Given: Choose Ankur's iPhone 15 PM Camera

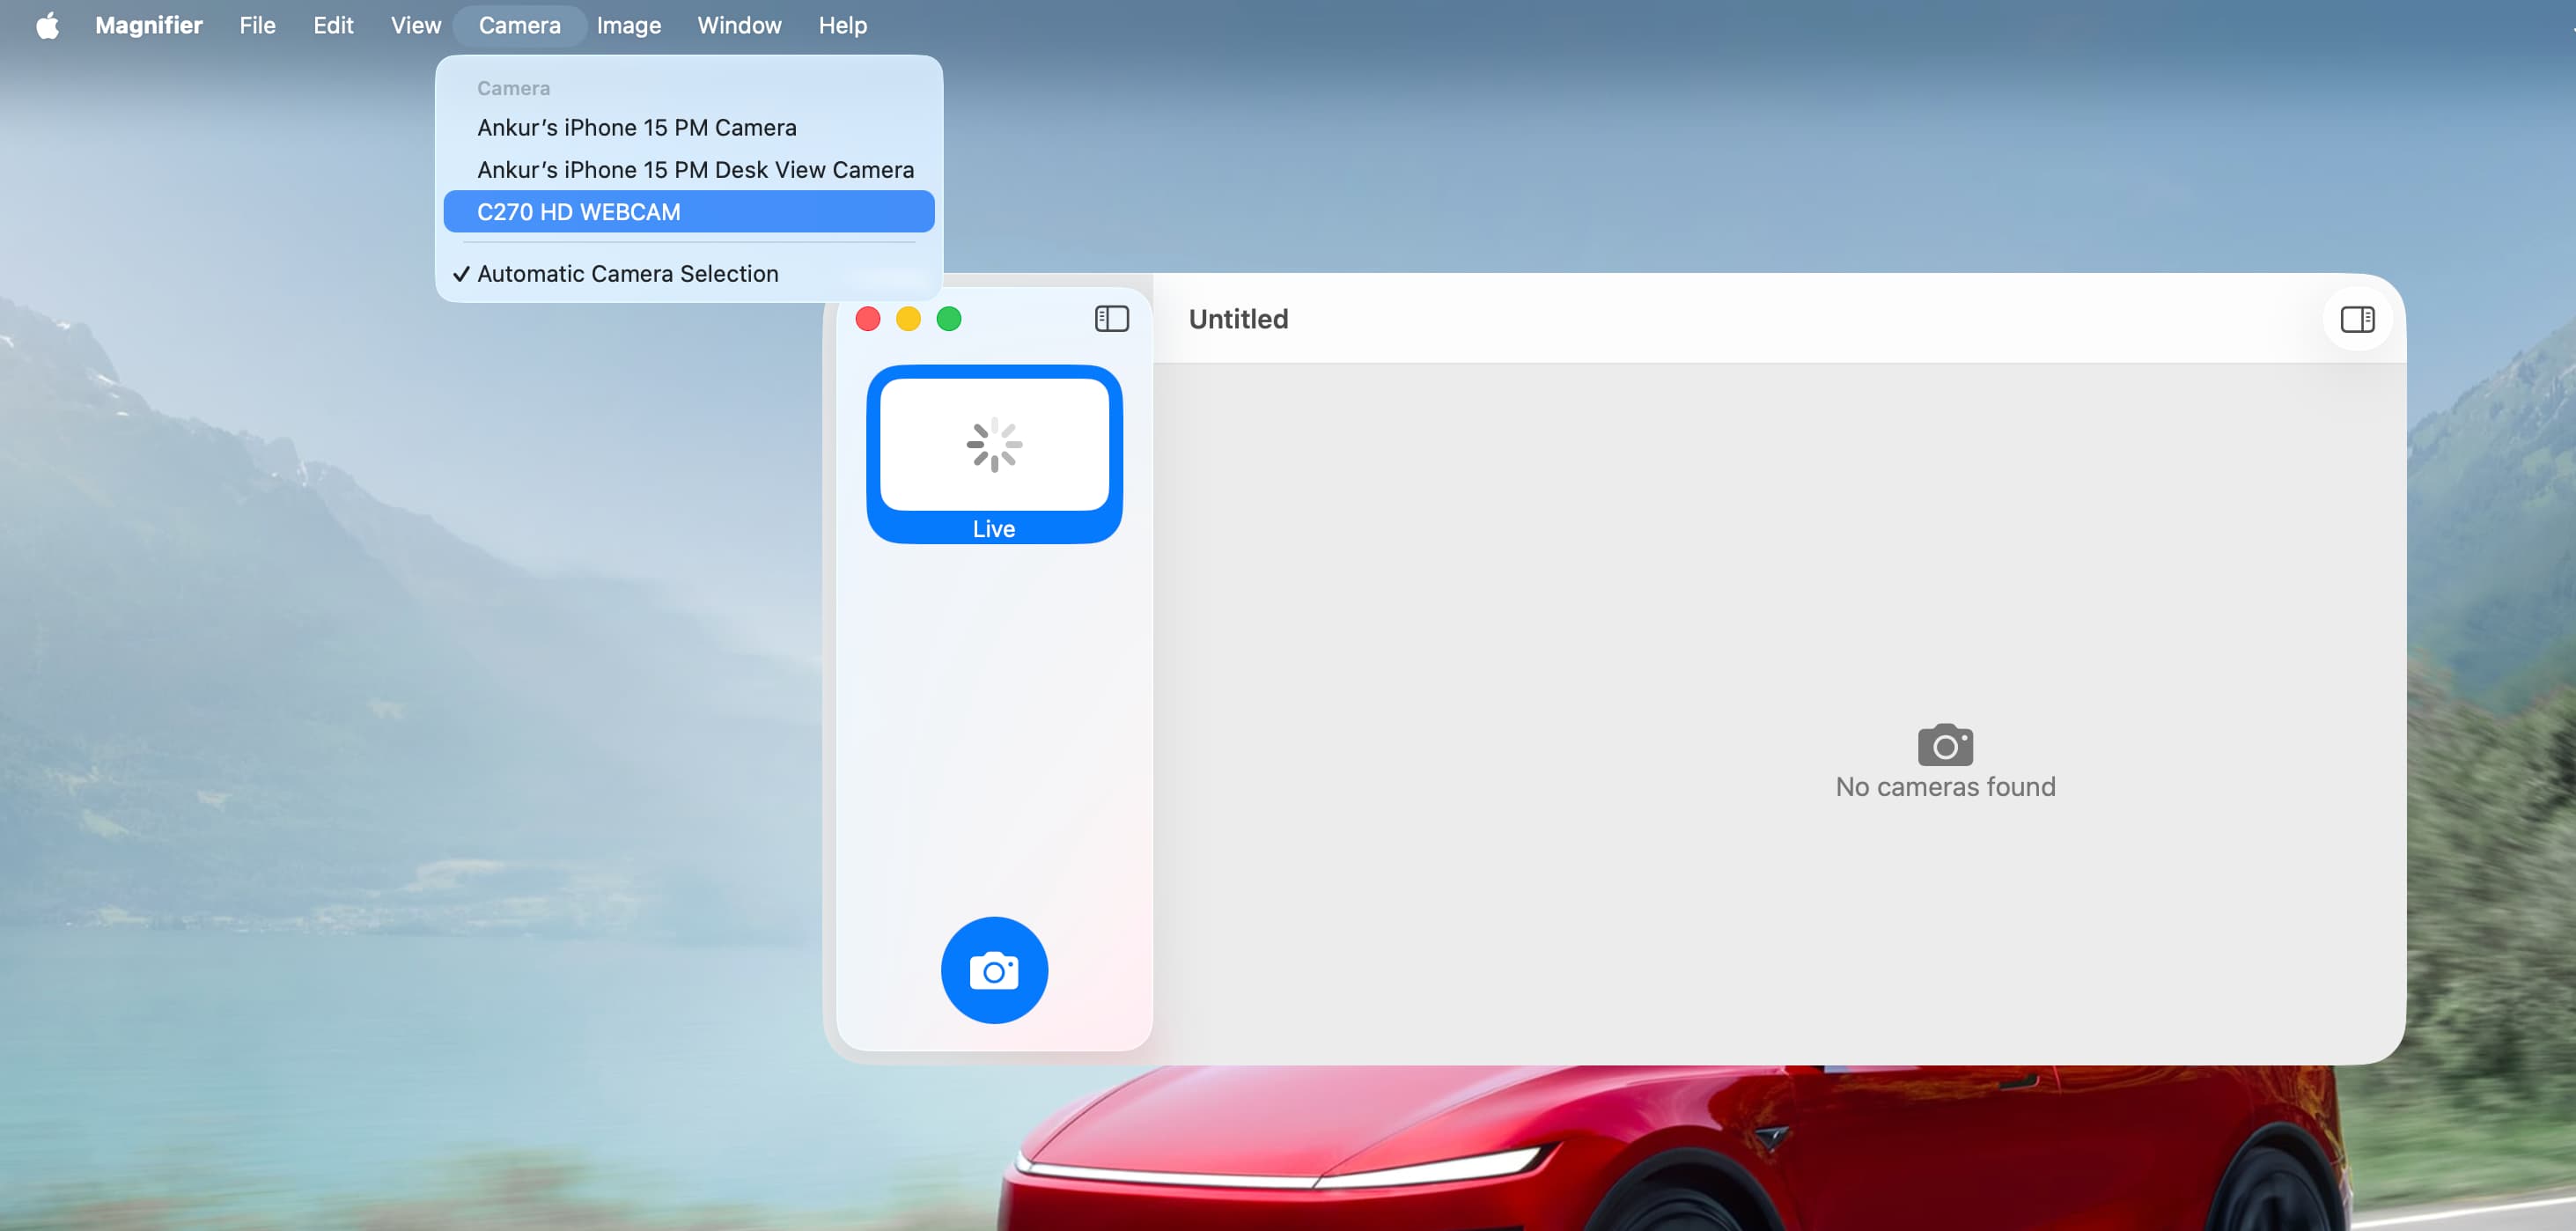Looking at the screenshot, I should tap(636, 128).
